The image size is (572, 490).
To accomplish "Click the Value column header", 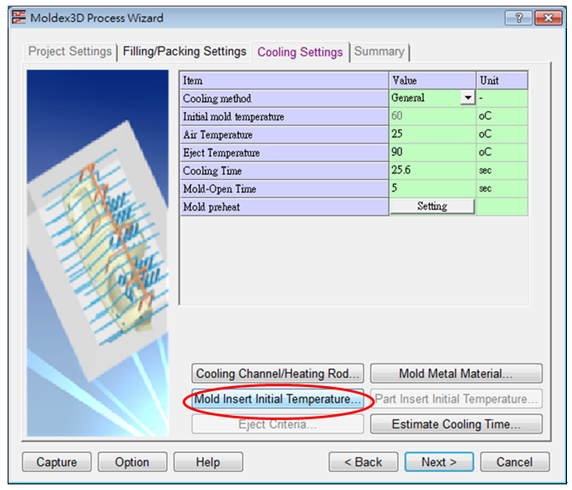I will tap(432, 80).
